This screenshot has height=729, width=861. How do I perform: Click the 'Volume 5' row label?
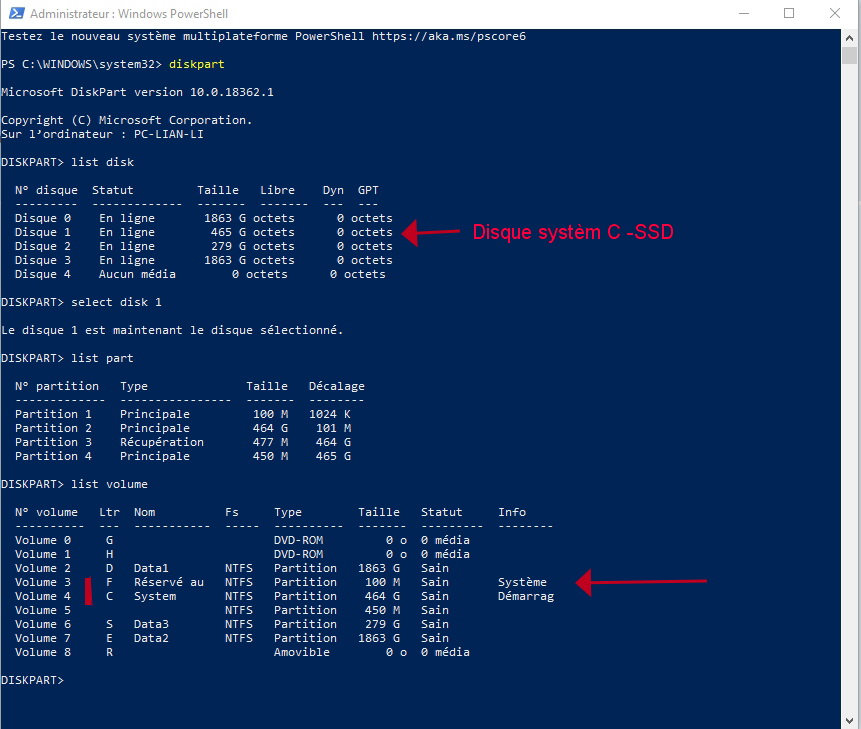43,610
